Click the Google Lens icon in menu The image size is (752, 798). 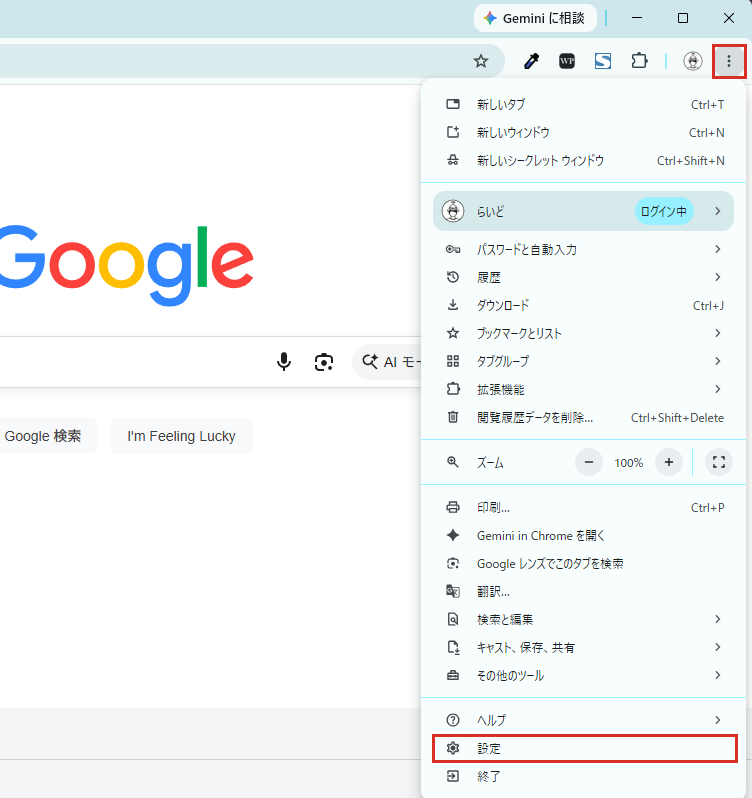coord(453,563)
